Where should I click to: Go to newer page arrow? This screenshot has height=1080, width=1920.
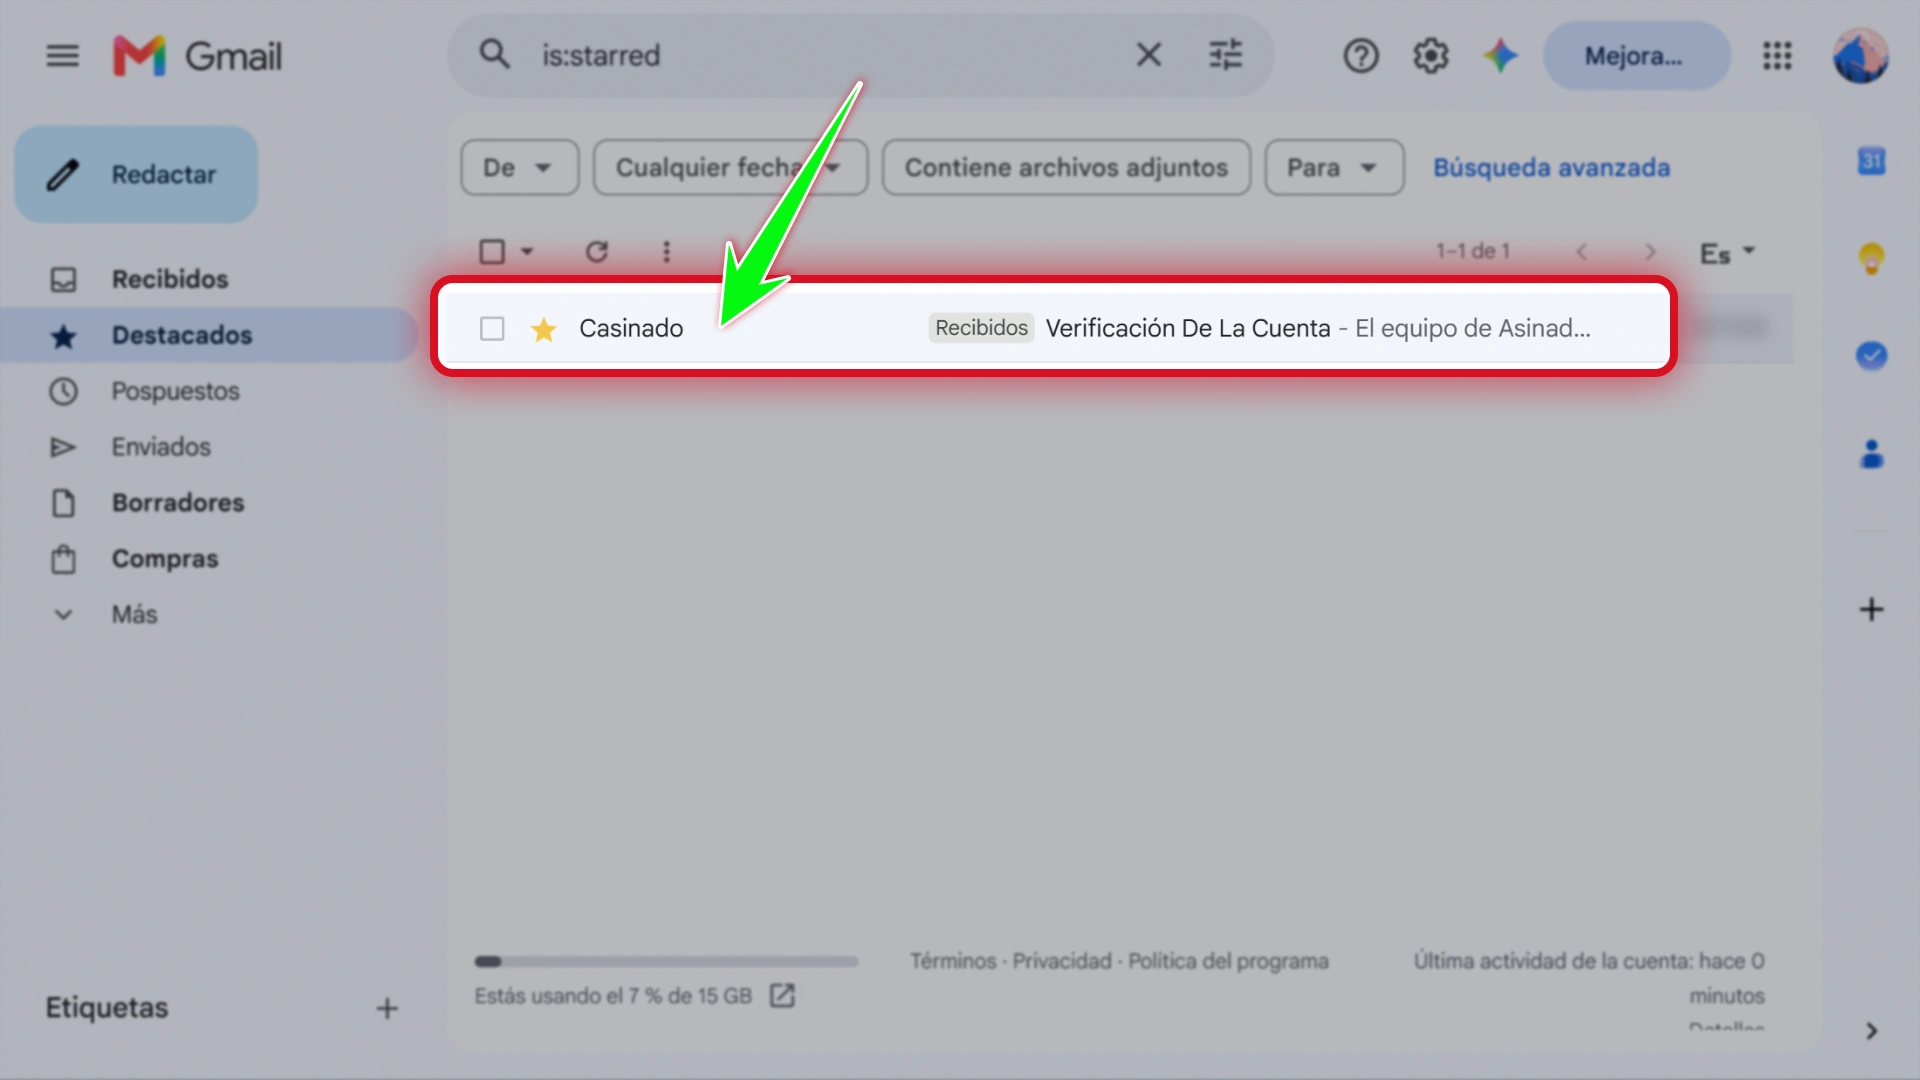(1582, 252)
